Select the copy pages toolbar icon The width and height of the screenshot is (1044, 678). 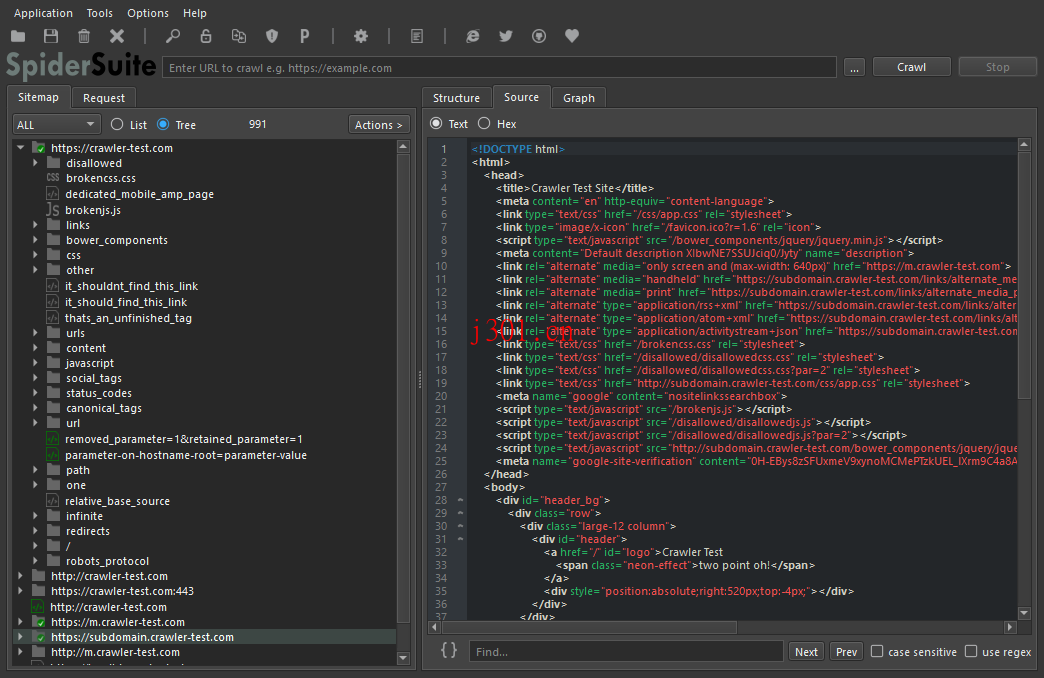[239, 36]
